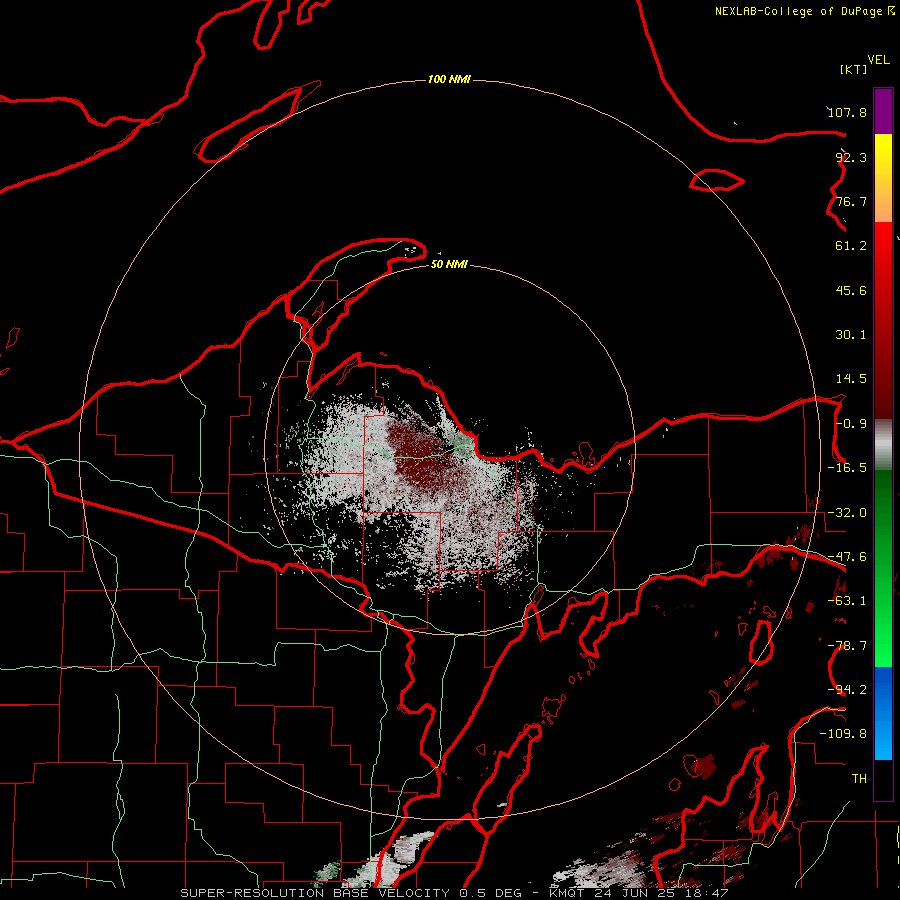900x900 pixels.
Task: Click the 14.5 velocity legend value
Action: [851, 379]
